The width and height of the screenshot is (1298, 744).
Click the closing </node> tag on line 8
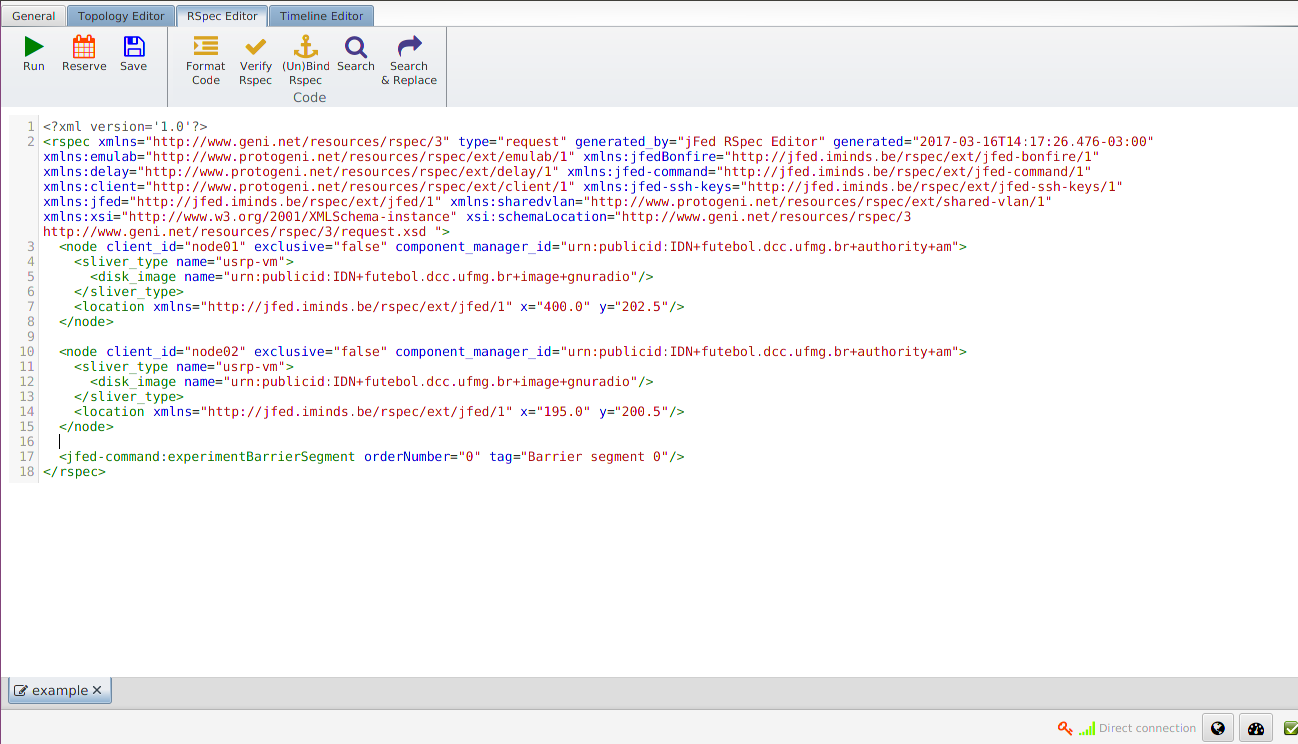click(x=86, y=321)
